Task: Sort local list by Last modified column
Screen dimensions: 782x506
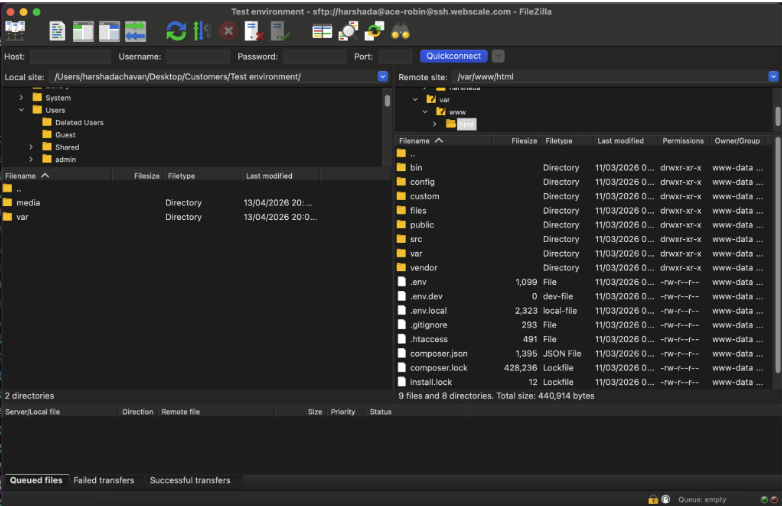Action: click(x=281, y=175)
